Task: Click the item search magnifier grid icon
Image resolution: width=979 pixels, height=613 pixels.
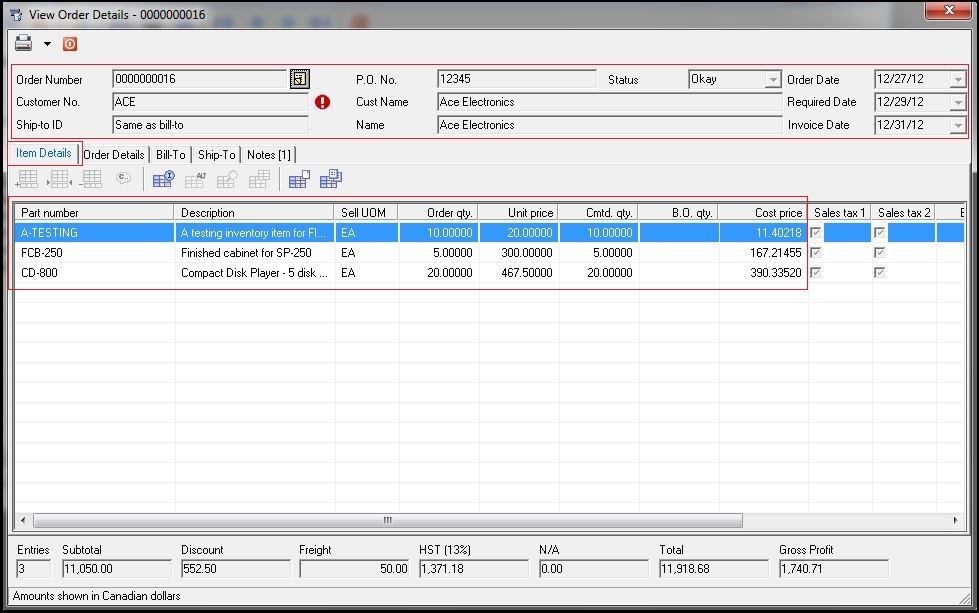Action: click(x=227, y=179)
